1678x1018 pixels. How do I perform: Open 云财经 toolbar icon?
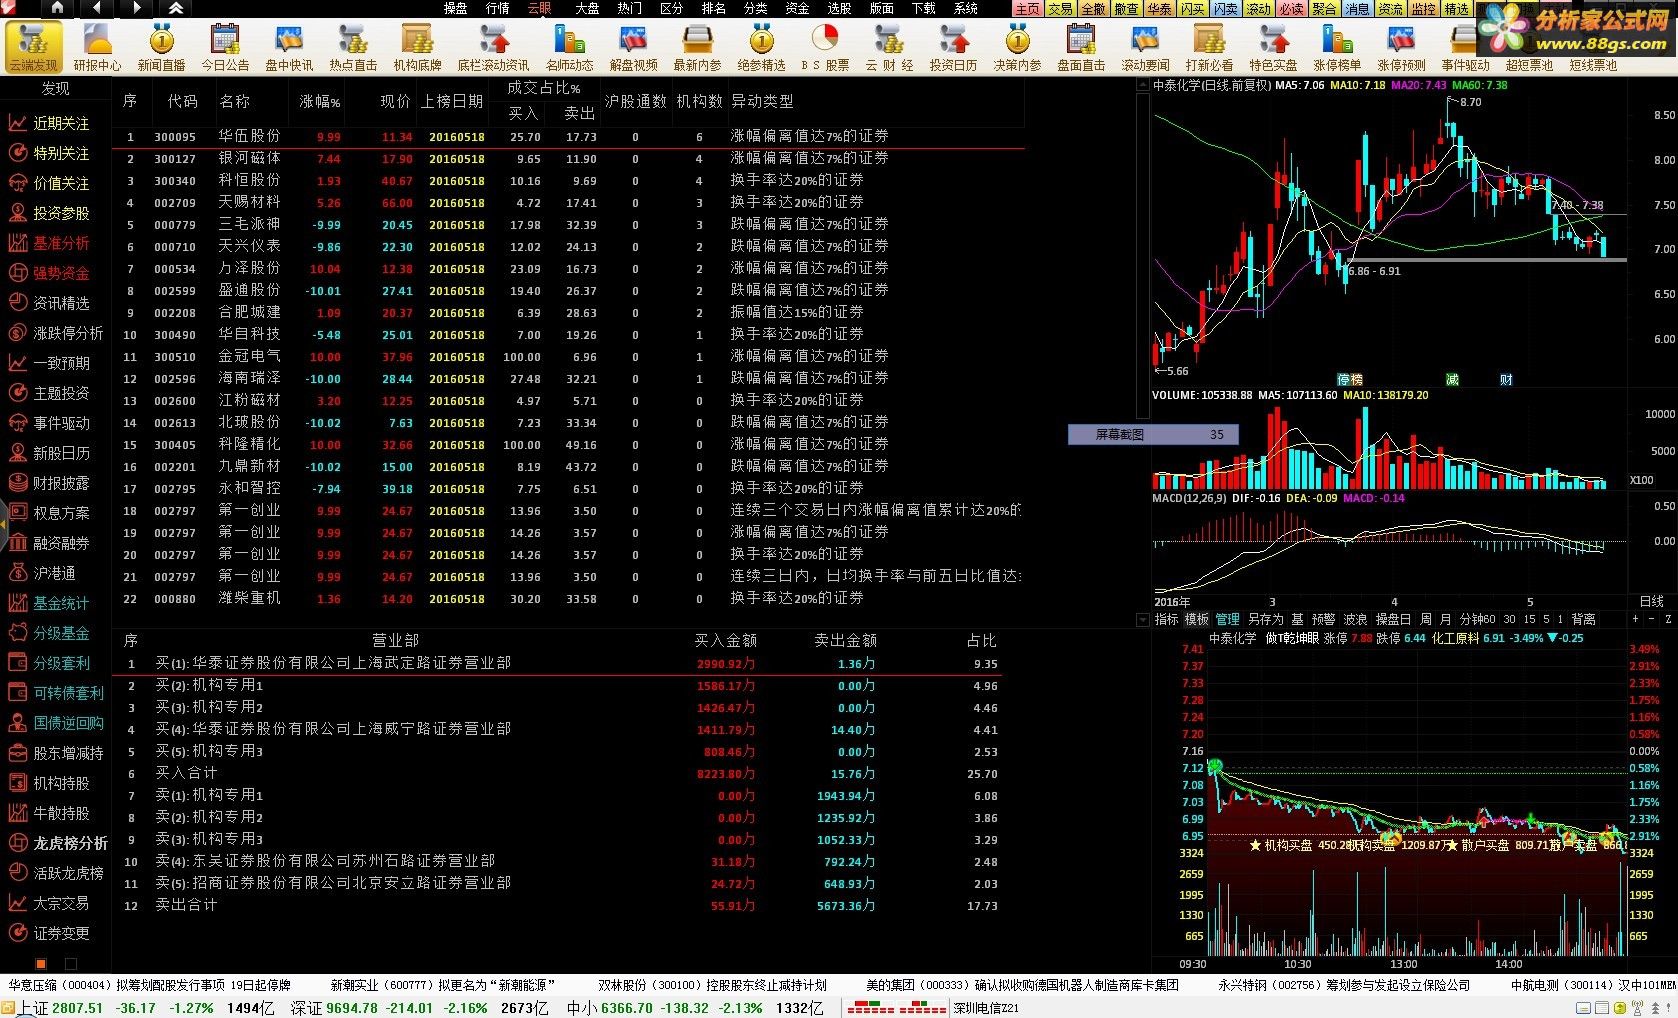(889, 47)
